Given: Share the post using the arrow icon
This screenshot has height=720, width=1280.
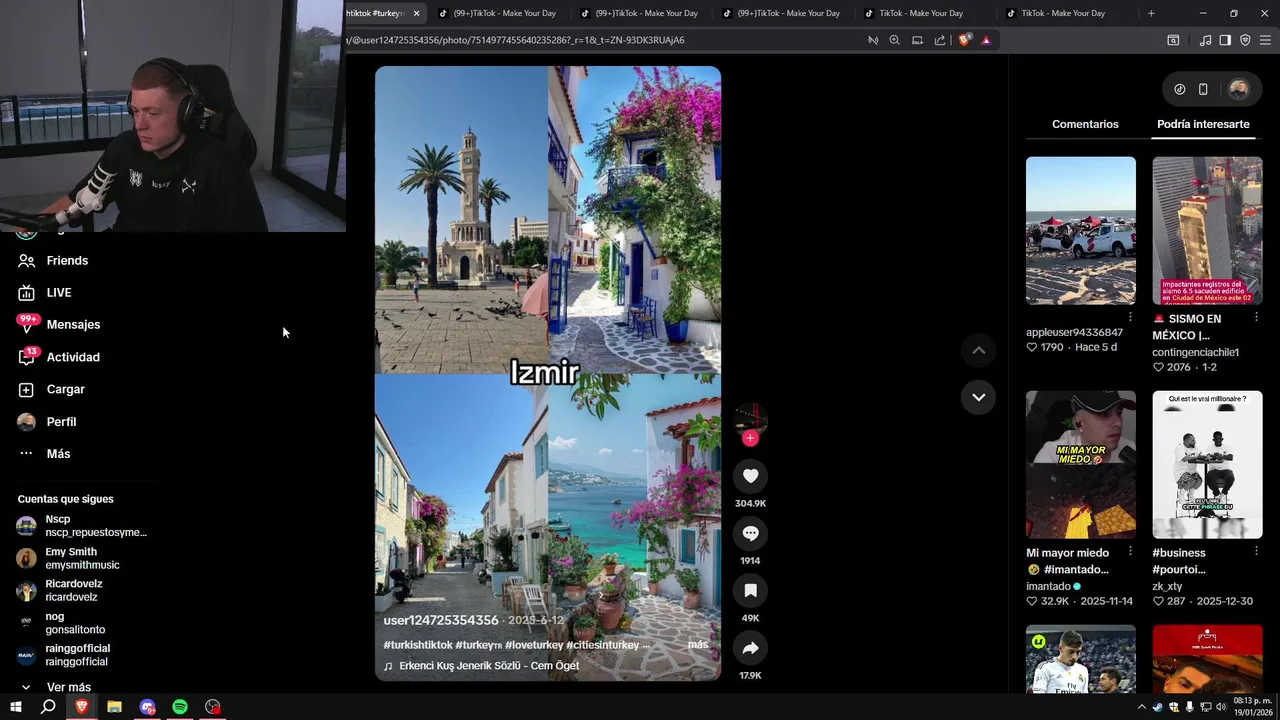Looking at the screenshot, I should [x=750, y=648].
